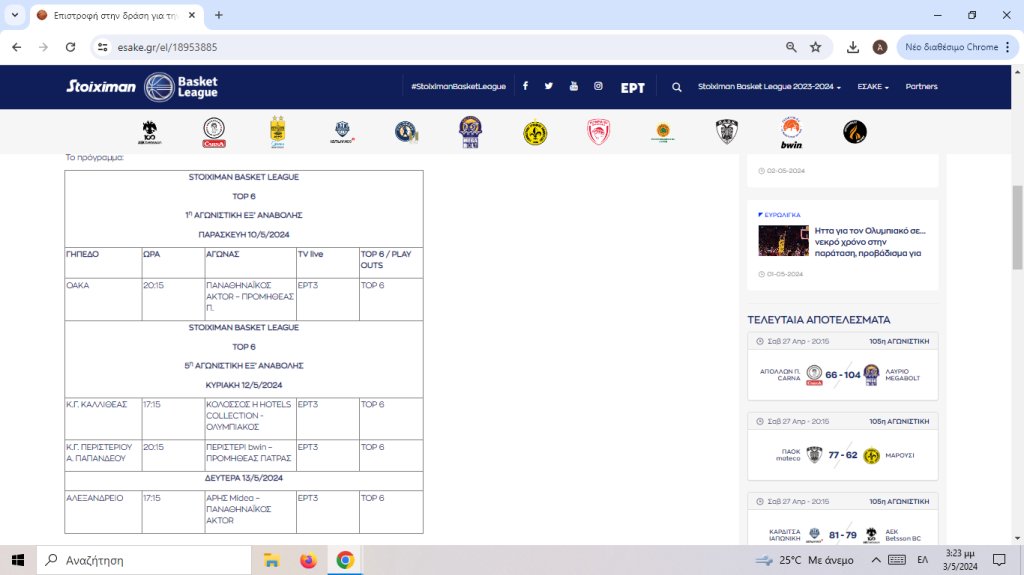The height and width of the screenshot is (575, 1024).
Task: Open the YouTube icon in the header
Action: [574, 87]
